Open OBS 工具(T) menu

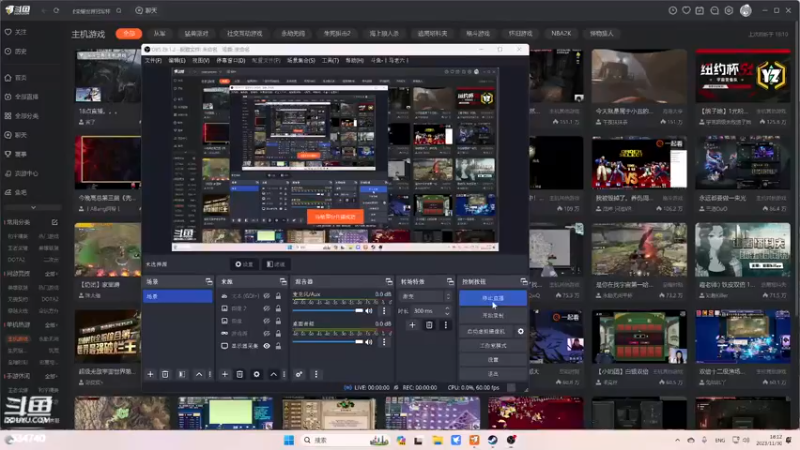(330, 60)
